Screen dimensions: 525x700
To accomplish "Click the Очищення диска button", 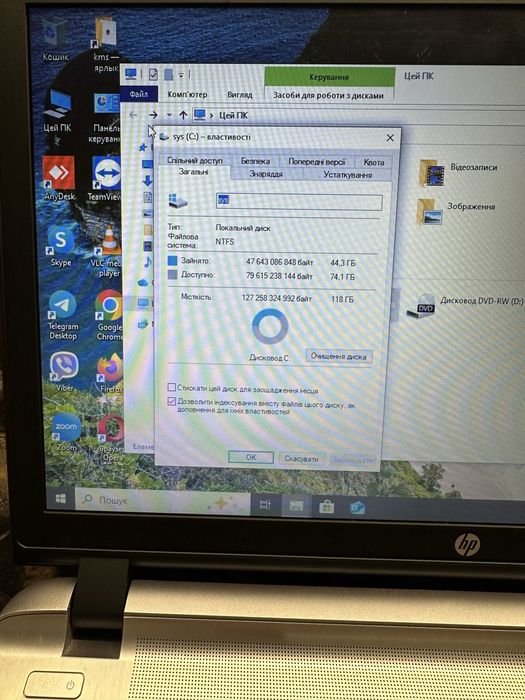I will [339, 356].
